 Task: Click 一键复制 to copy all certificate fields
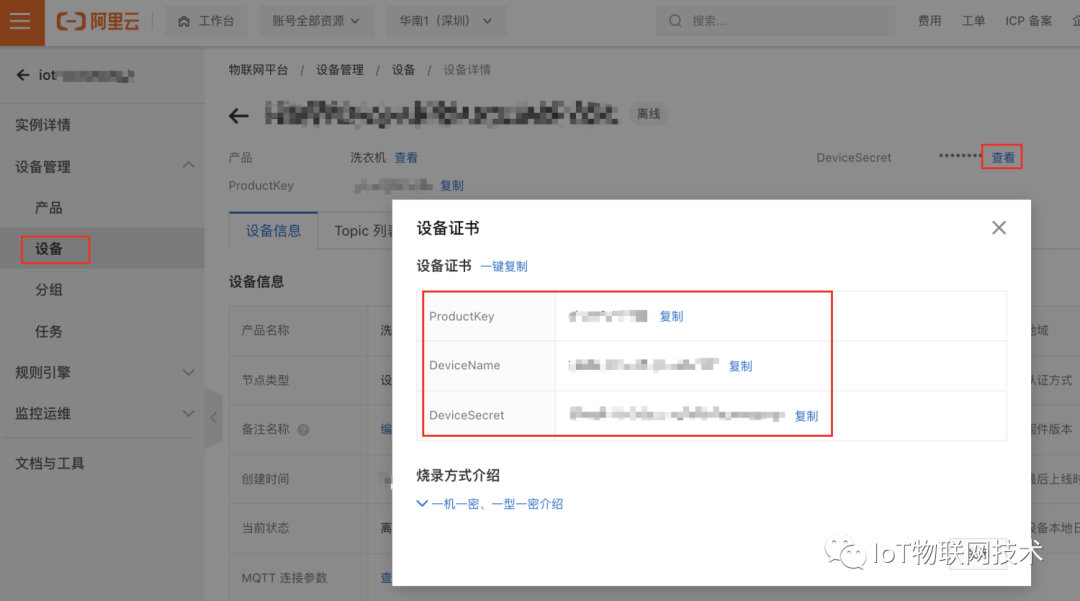[x=504, y=266]
